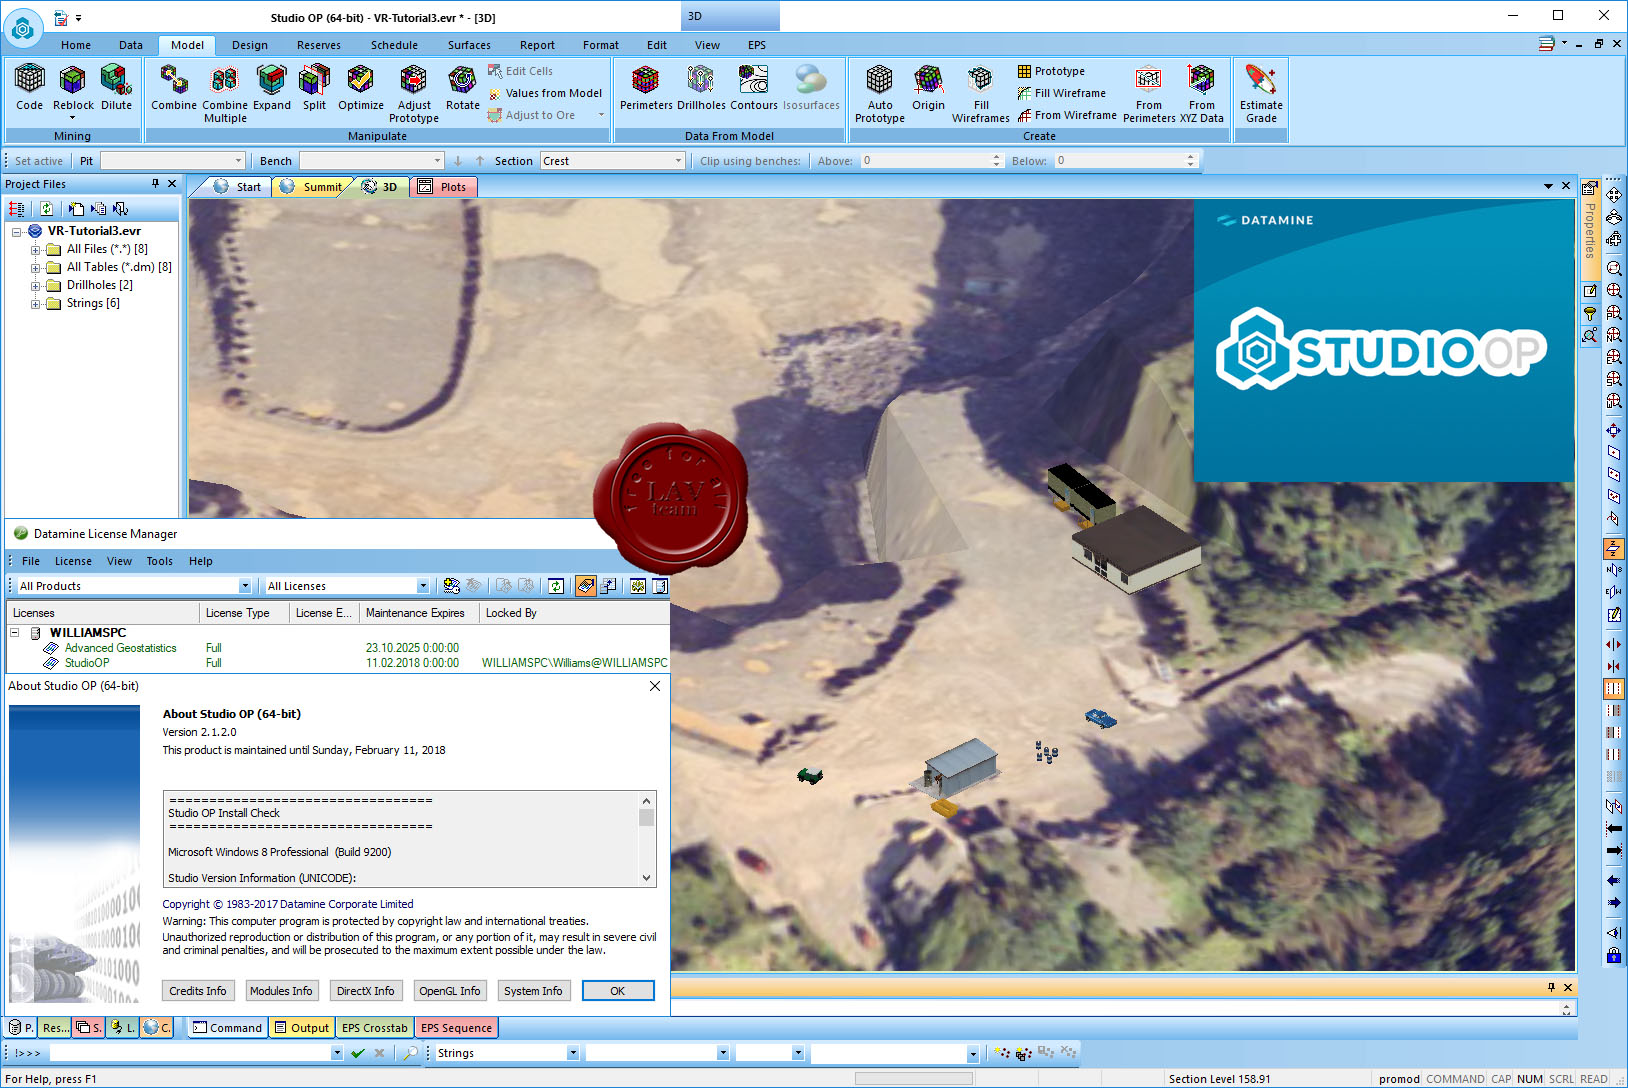Click Fill Wireframes icon
The image size is (1628, 1088).
click(981, 93)
